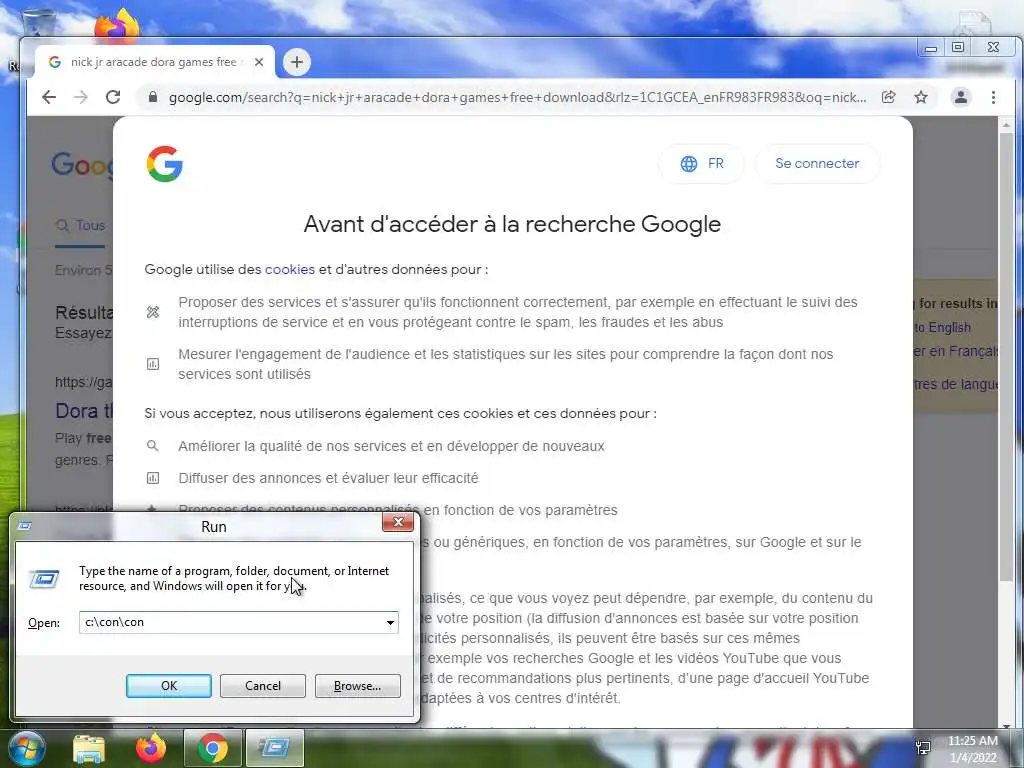Click the Google G logo in the dialog
The width and height of the screenshot is (1024, 768).
[x=165, y=163]
